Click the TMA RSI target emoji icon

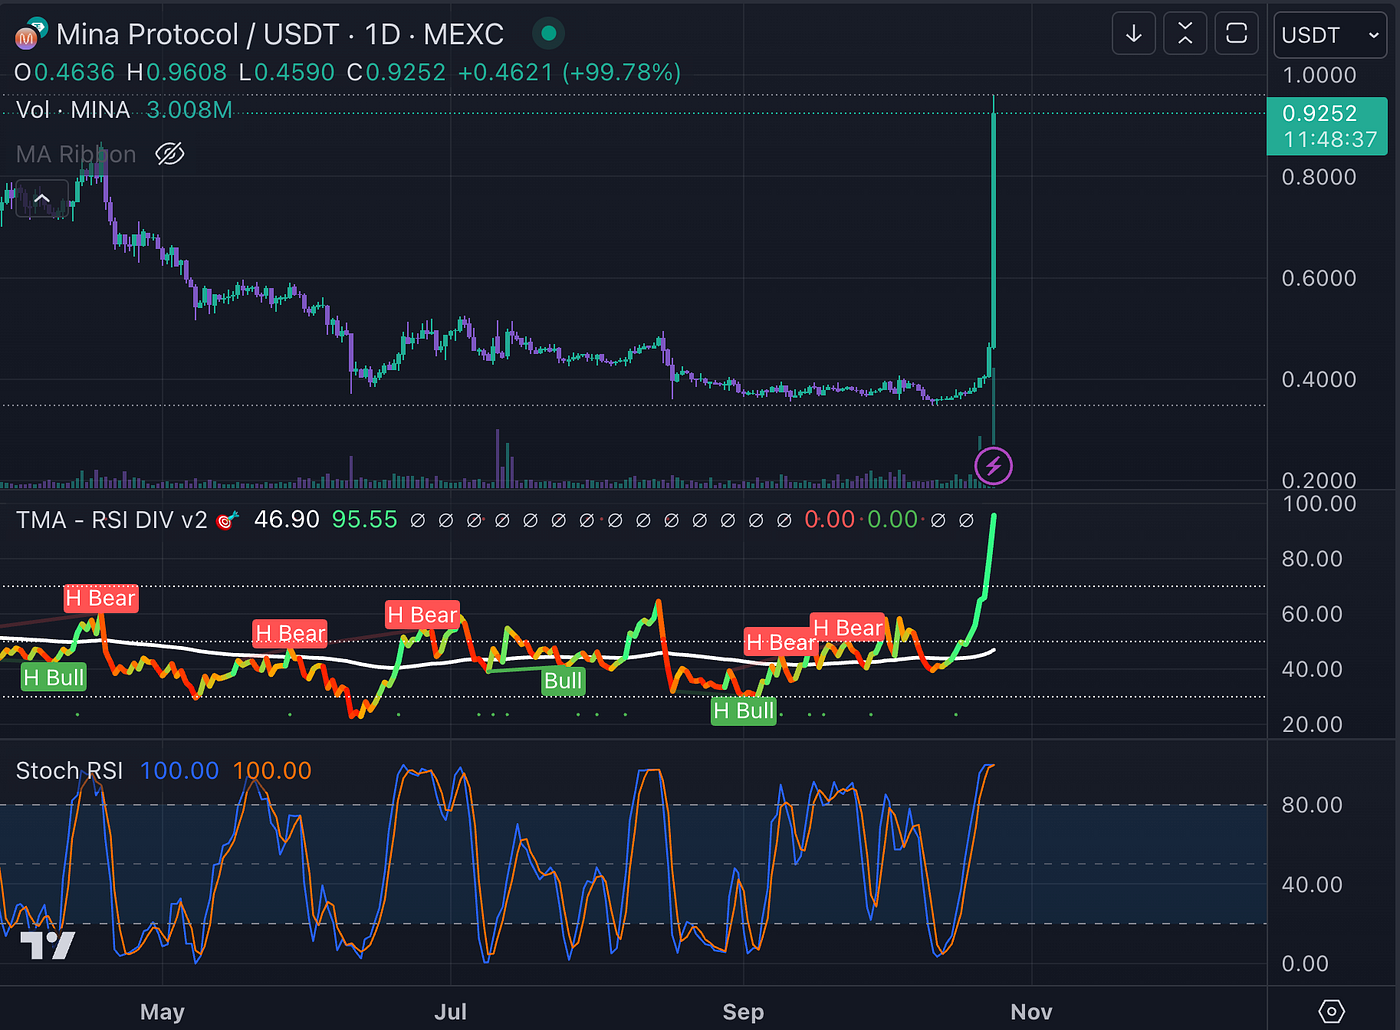[x=228, y=520]
